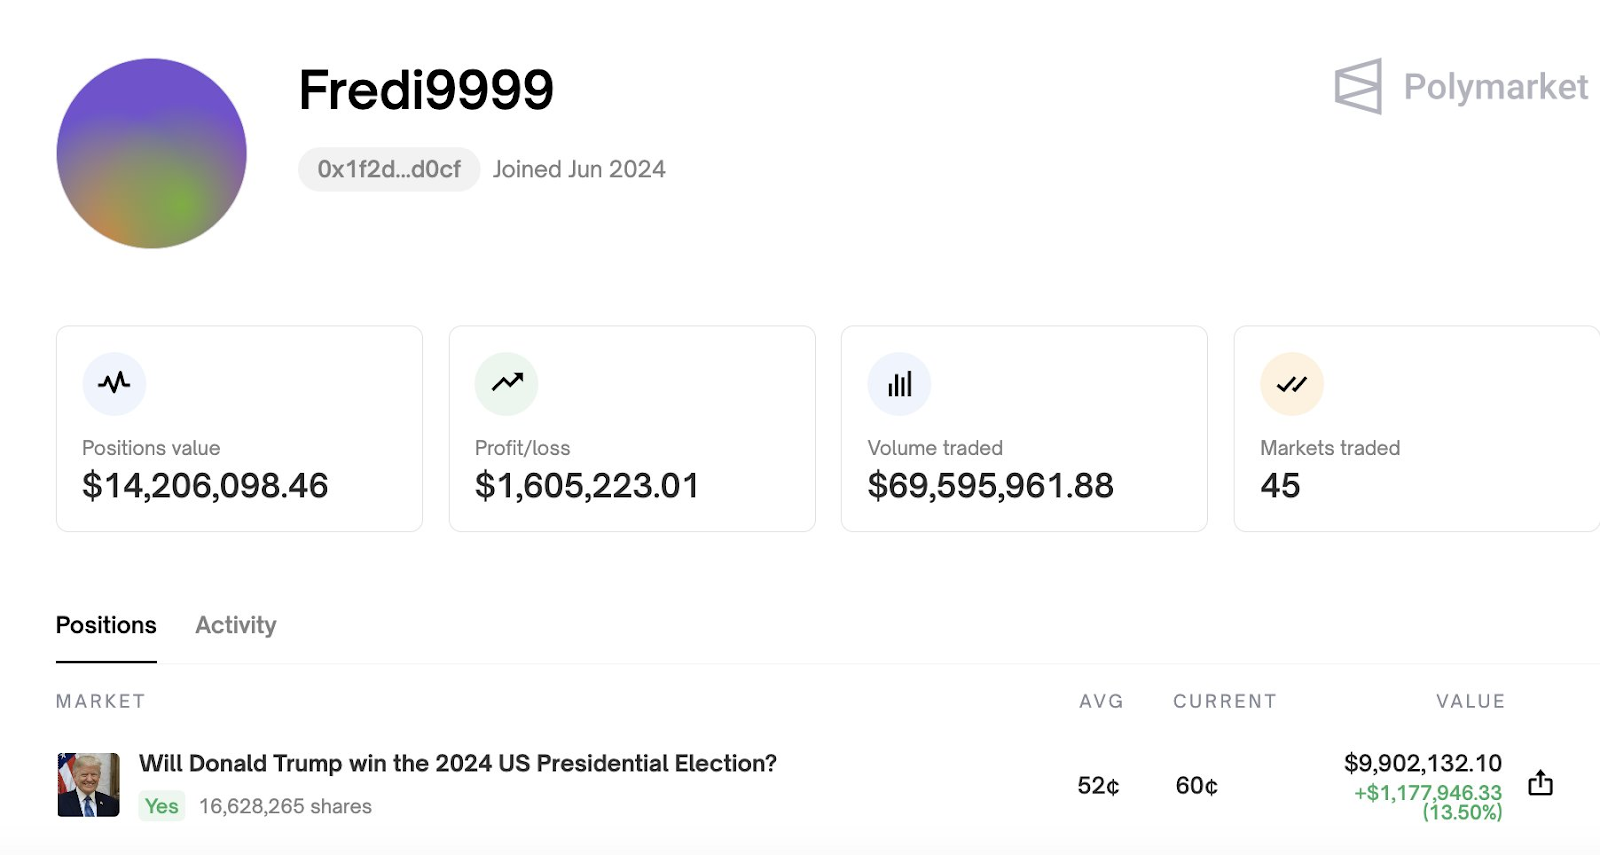Click the $69,595,961.88 volume traded card
The width and height of the screenshot is (1600, 855).
coord(1024,428)
